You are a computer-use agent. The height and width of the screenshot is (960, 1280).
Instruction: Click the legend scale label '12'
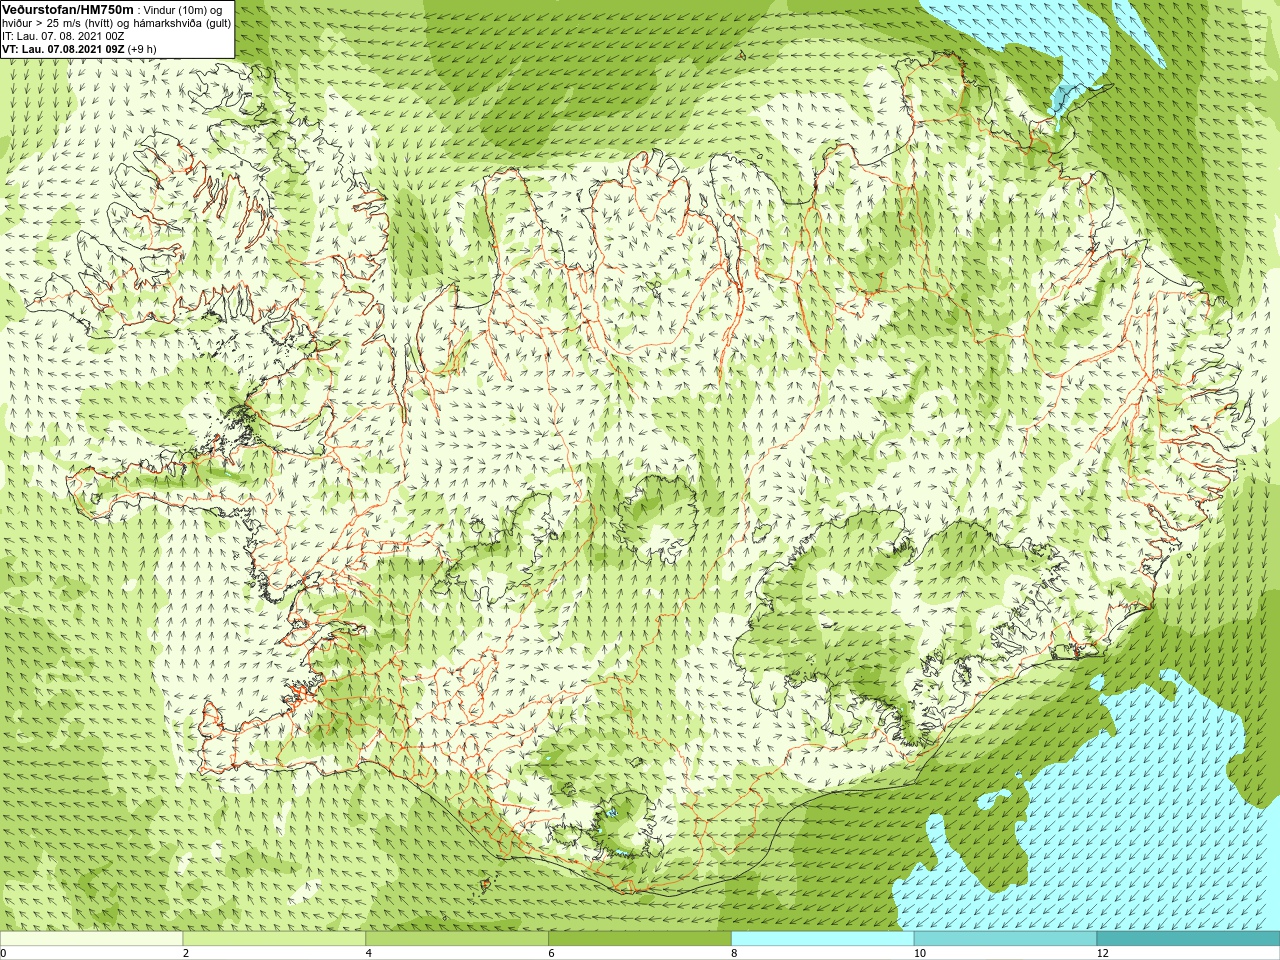pyautogui.click(x=1102, y=953)
